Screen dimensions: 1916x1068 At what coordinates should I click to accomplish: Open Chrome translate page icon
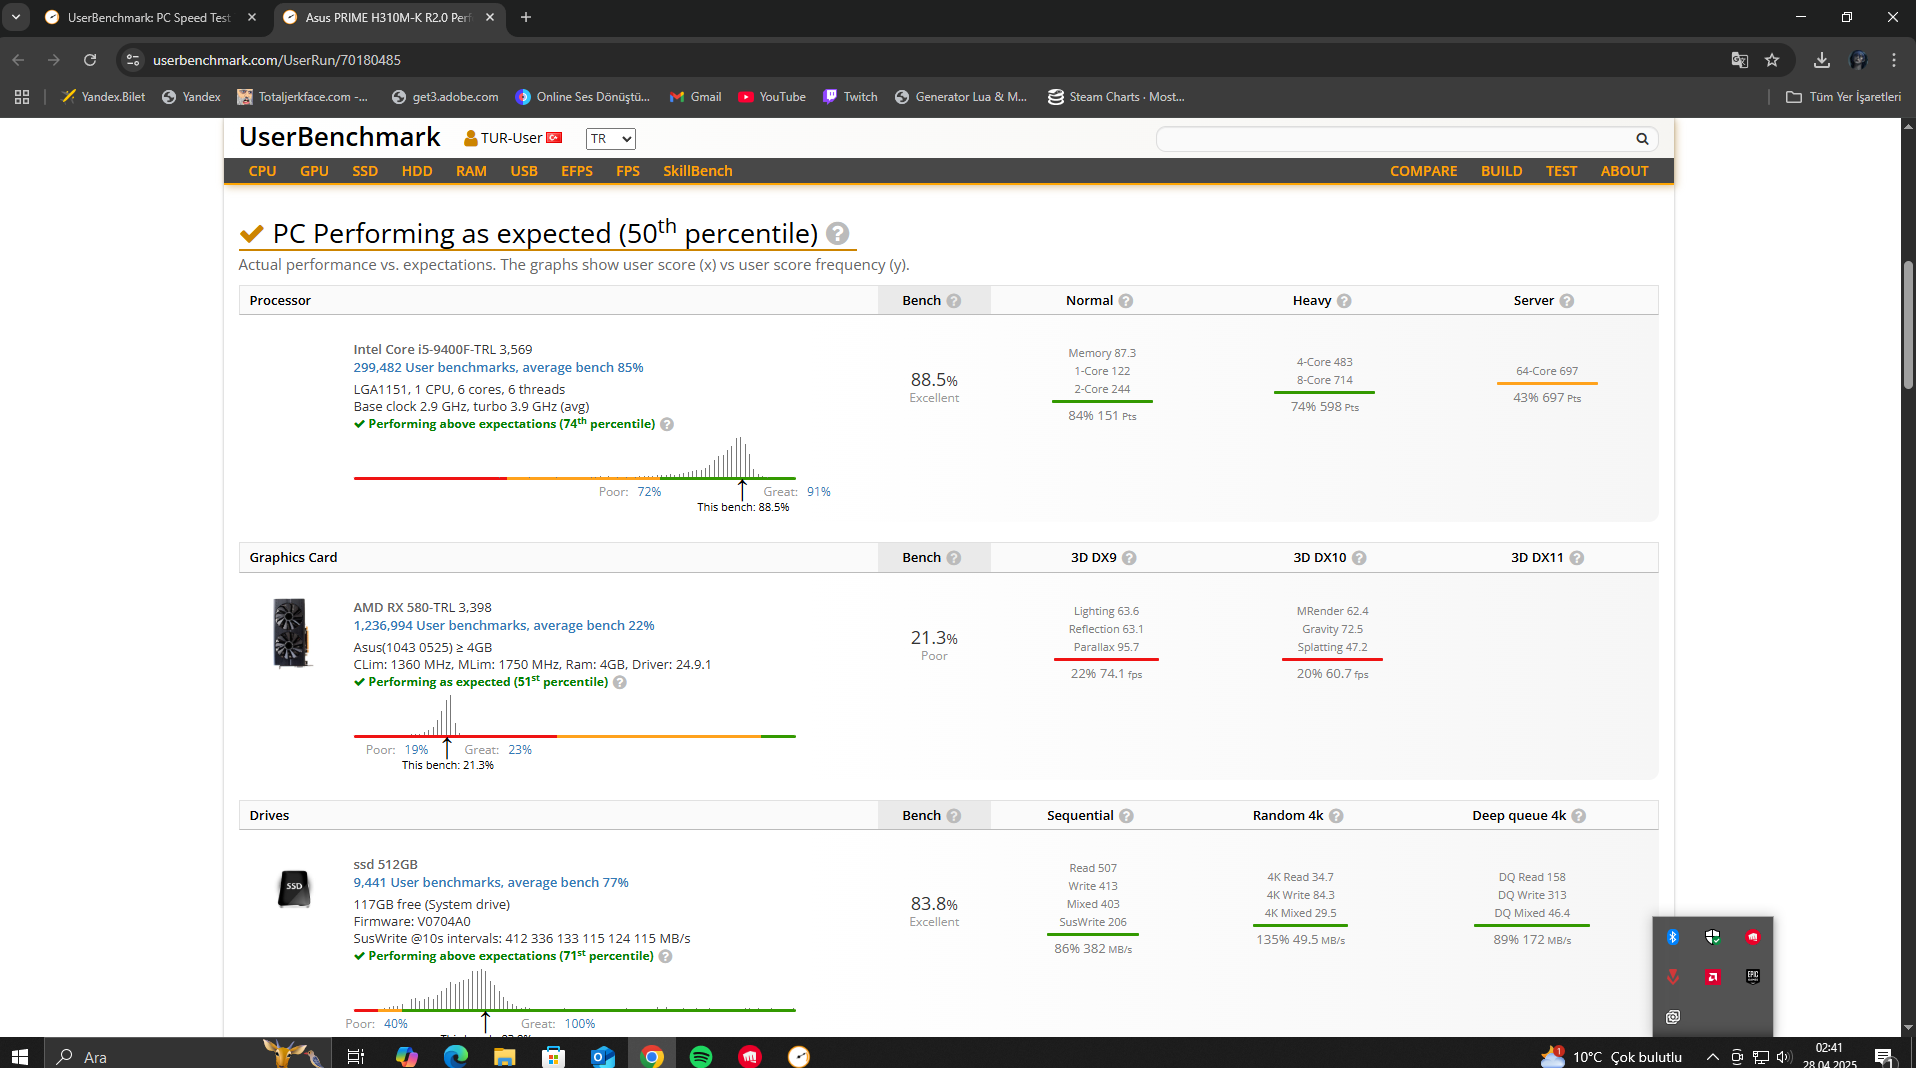[1740, 60]
